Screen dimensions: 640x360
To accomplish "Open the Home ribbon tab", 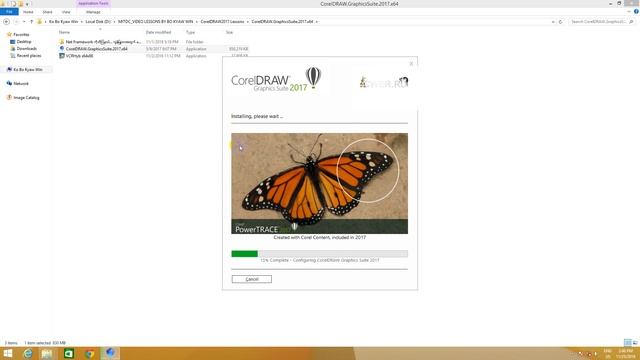I will coord(28,12).
